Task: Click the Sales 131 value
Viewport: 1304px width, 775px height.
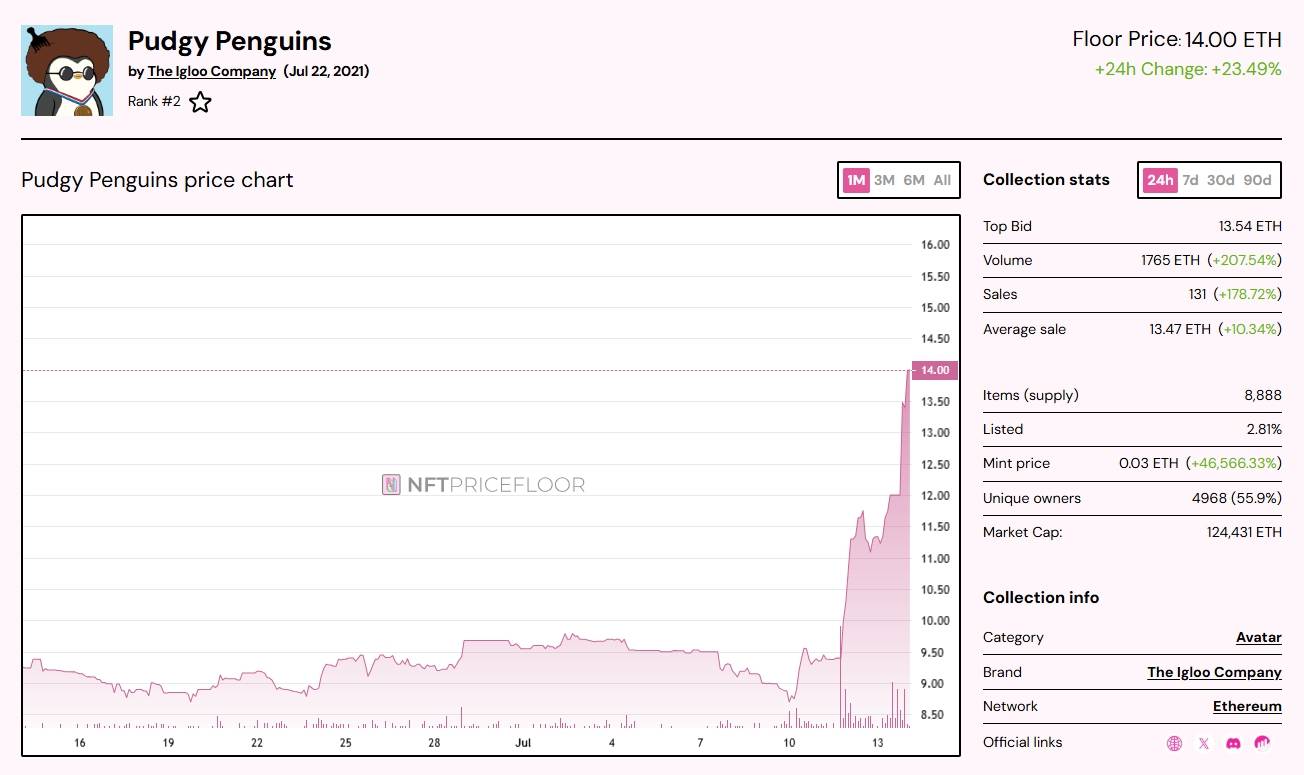Action: [x=1196, y=295]
